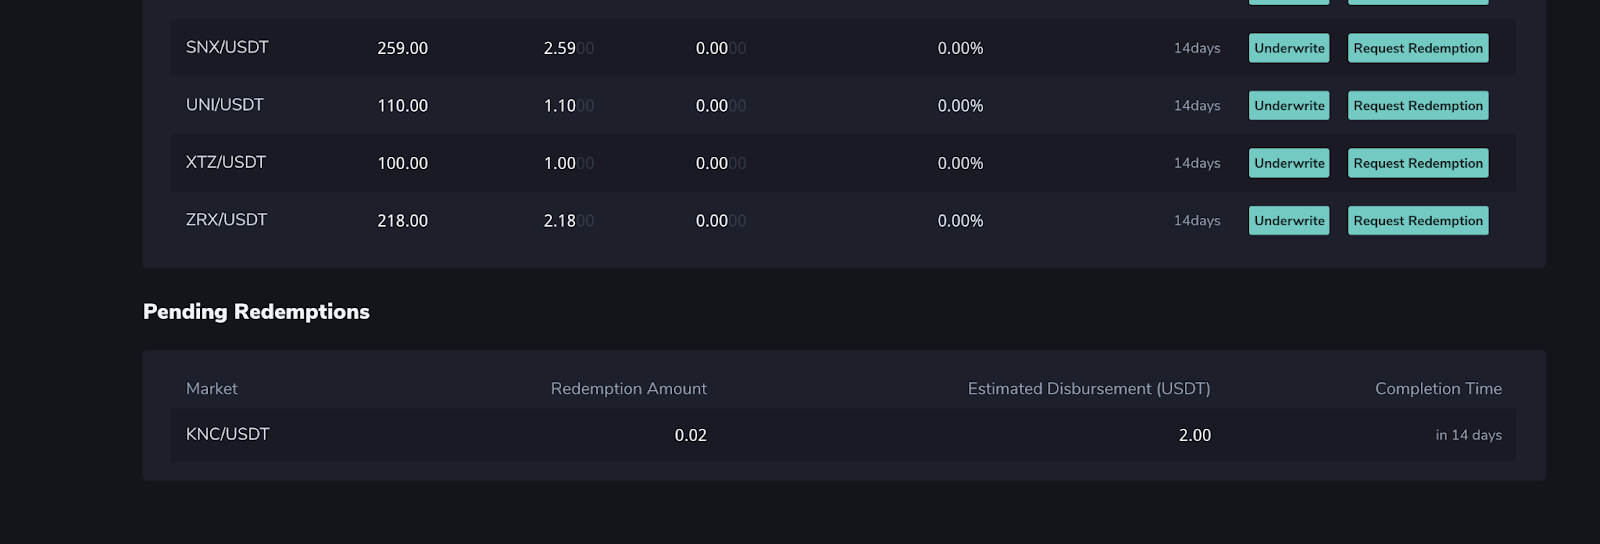
Task: Click Underwrite for XTZ/USDT market
Action: pos(1289,163)
